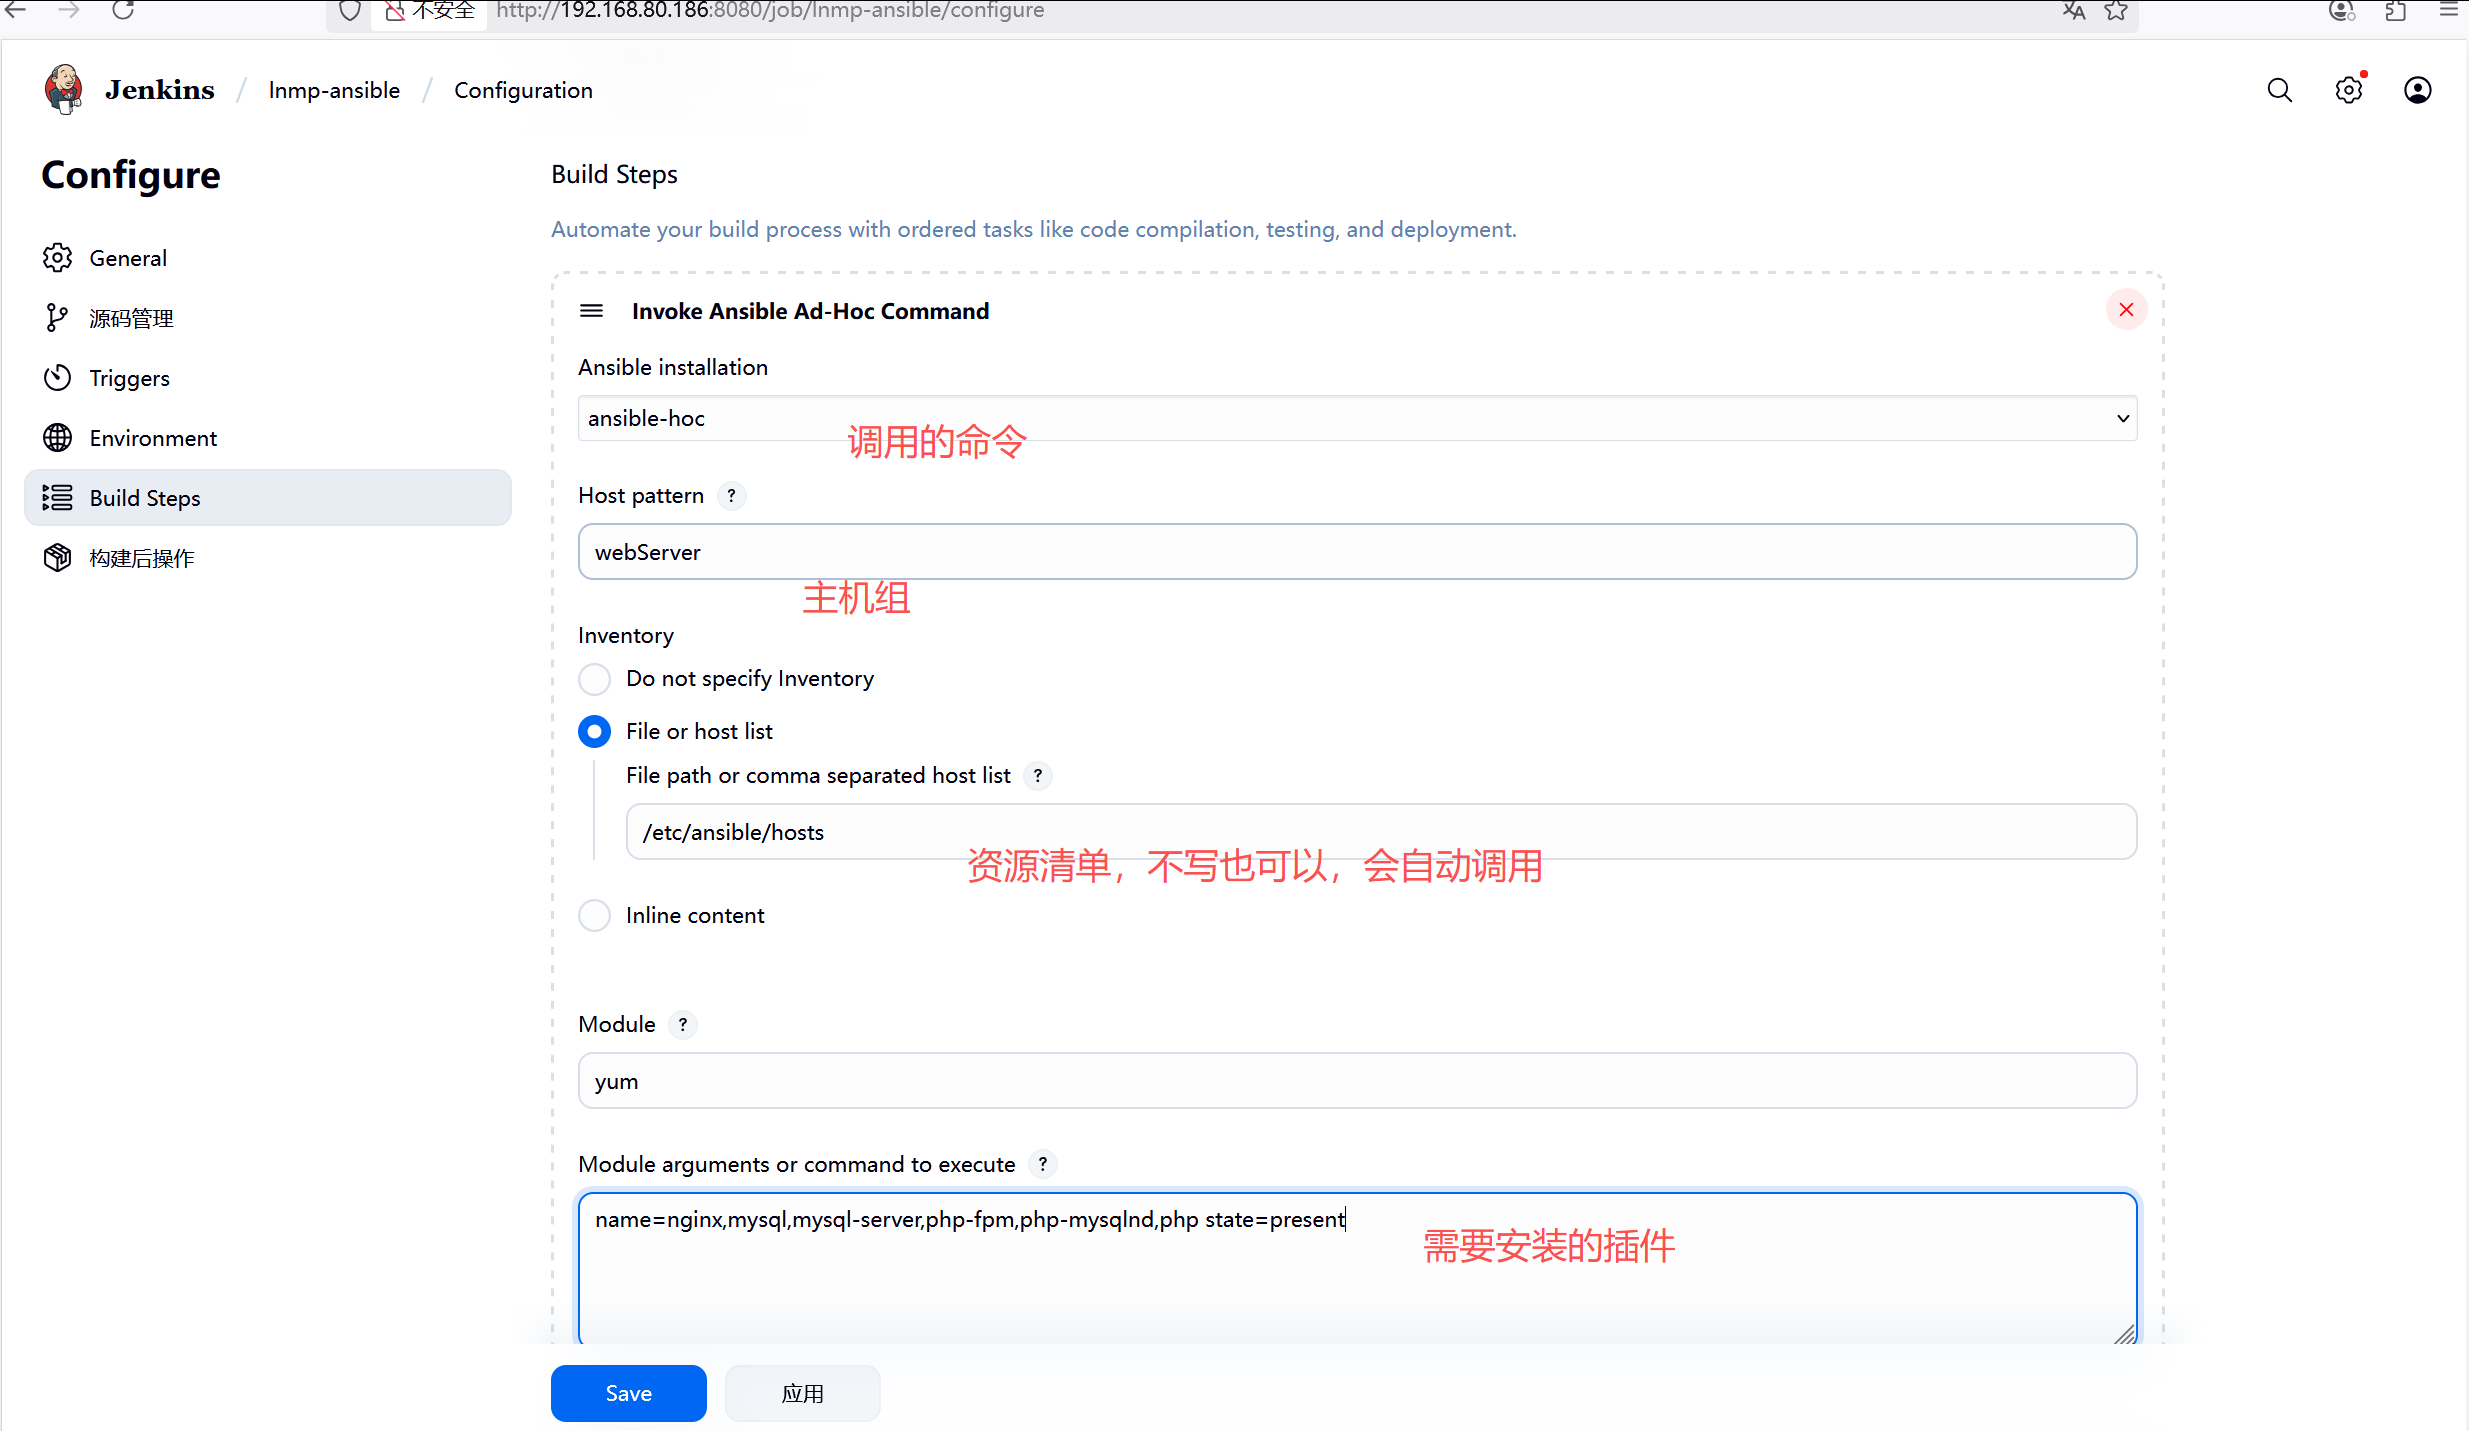2469x1431 pixels.
Task: Open help for Host pattern
Action: click(731, 496)
